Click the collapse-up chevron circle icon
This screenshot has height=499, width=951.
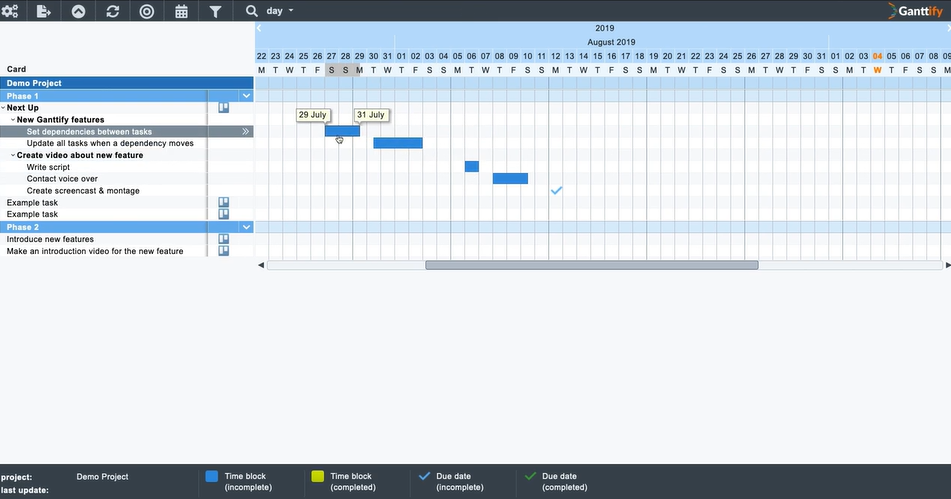pos(78,11)
